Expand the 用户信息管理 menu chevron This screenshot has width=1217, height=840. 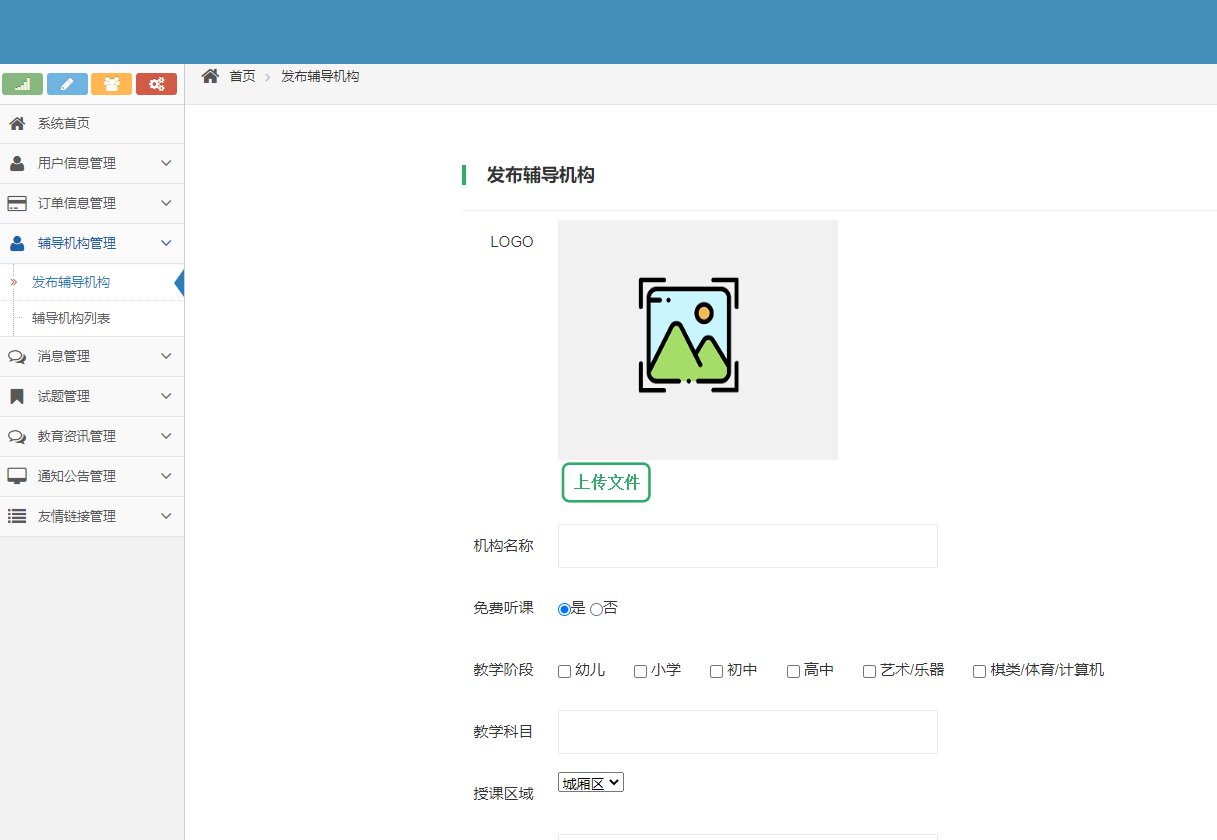166,163
